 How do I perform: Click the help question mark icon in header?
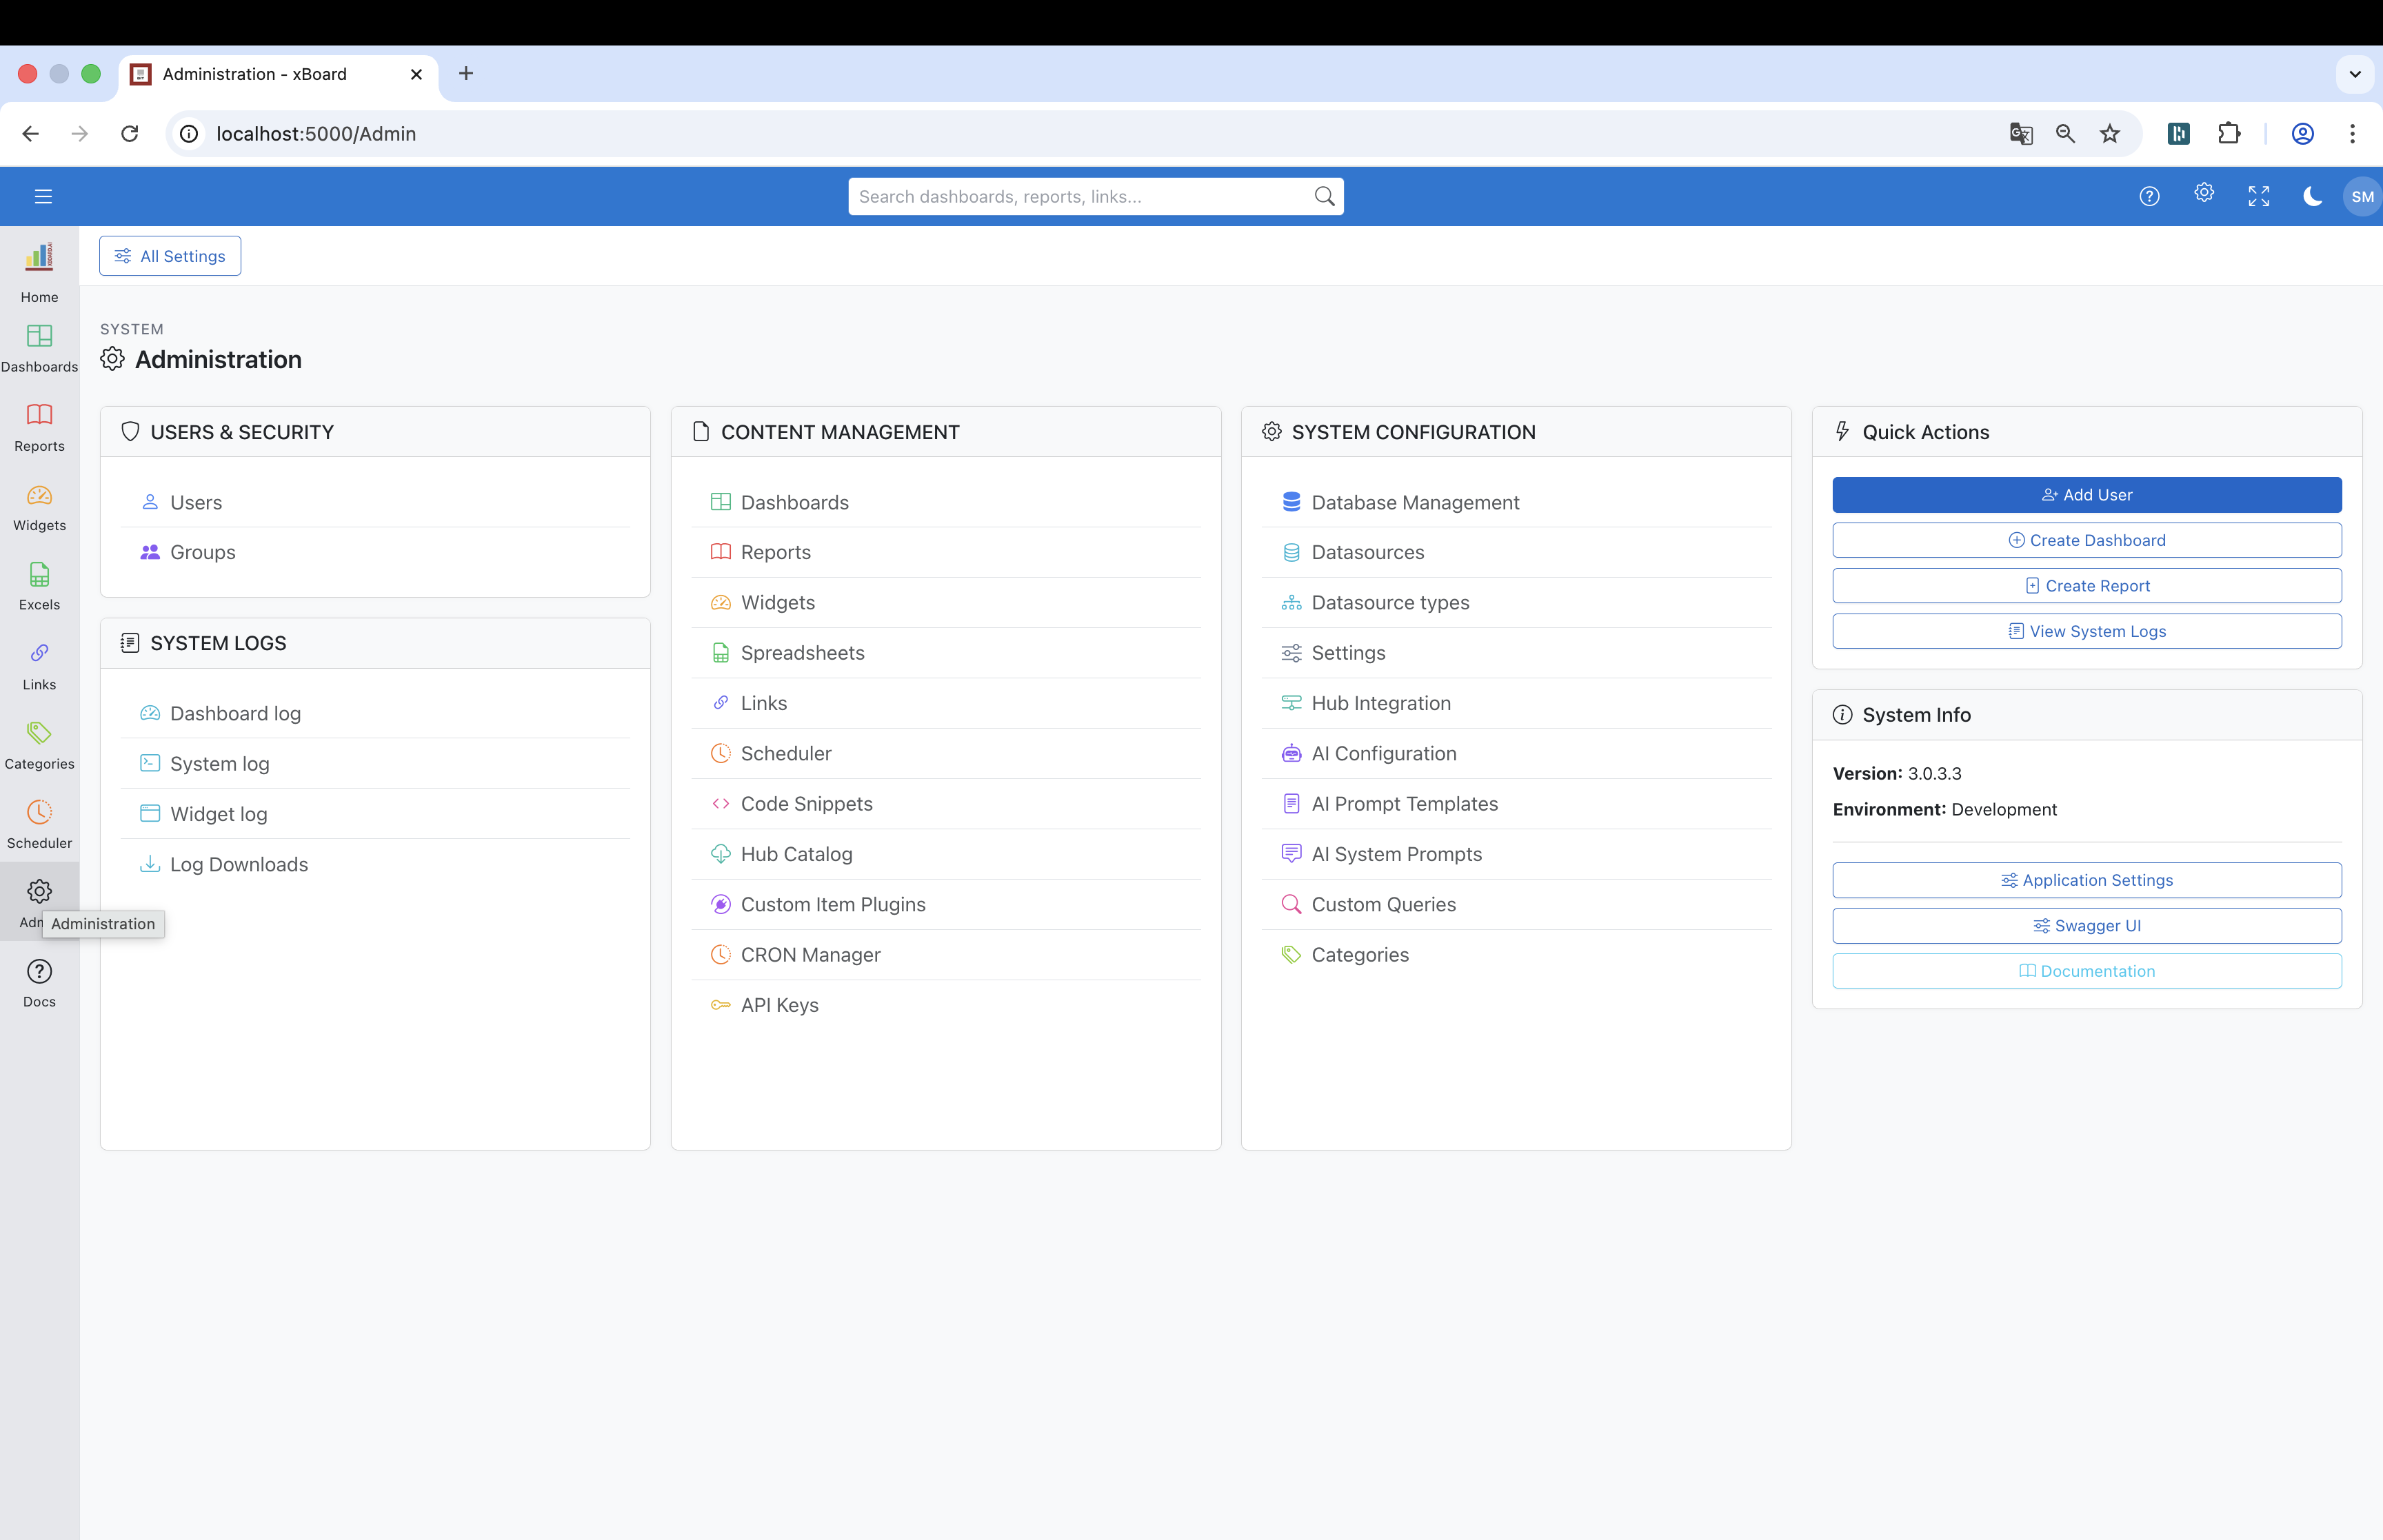(x=2149, y=196)
